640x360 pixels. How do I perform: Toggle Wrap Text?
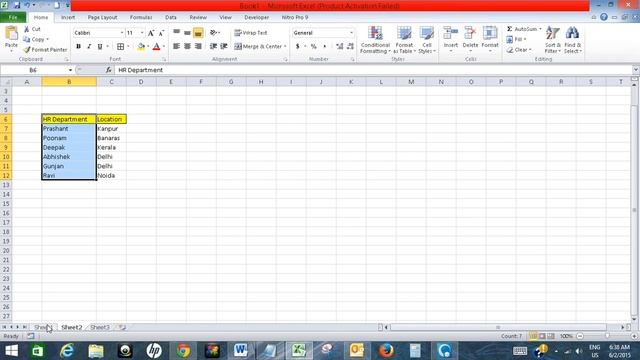pos(251,33)
